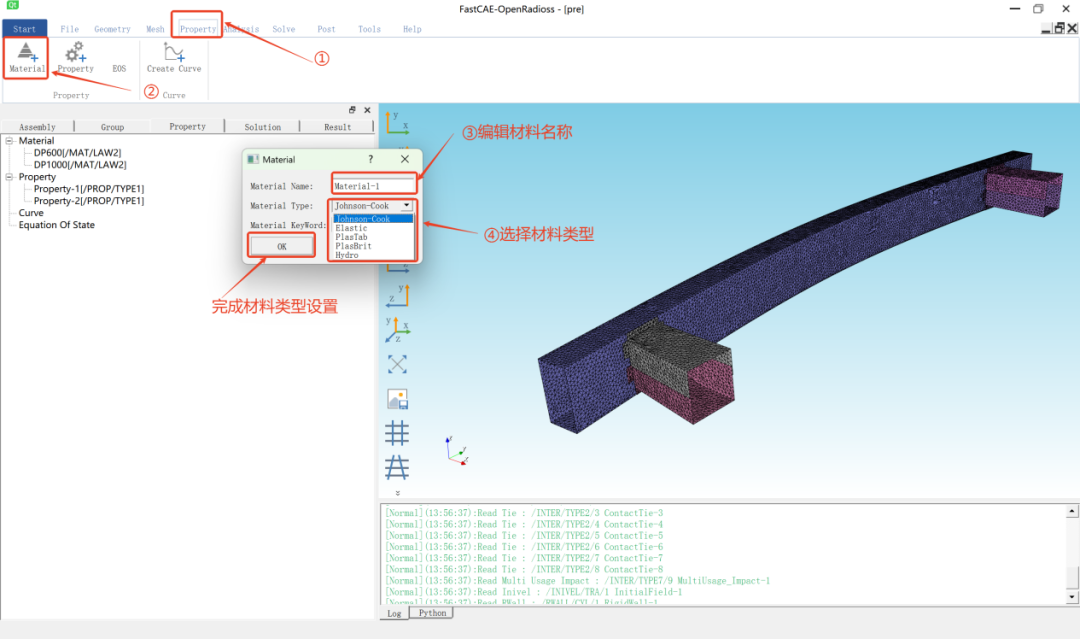The height and width of the screenshot is (639, 1080).
Task: Switch to the Solution panel tab
Action: pos(262,127)
